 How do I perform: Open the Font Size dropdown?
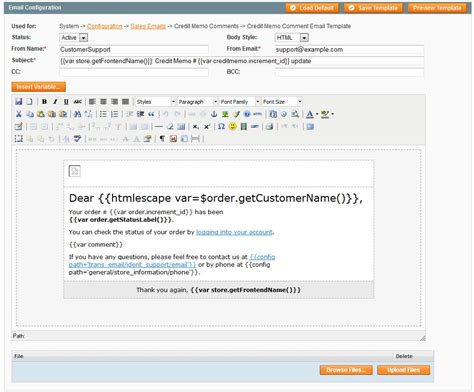tap(281, 102)
